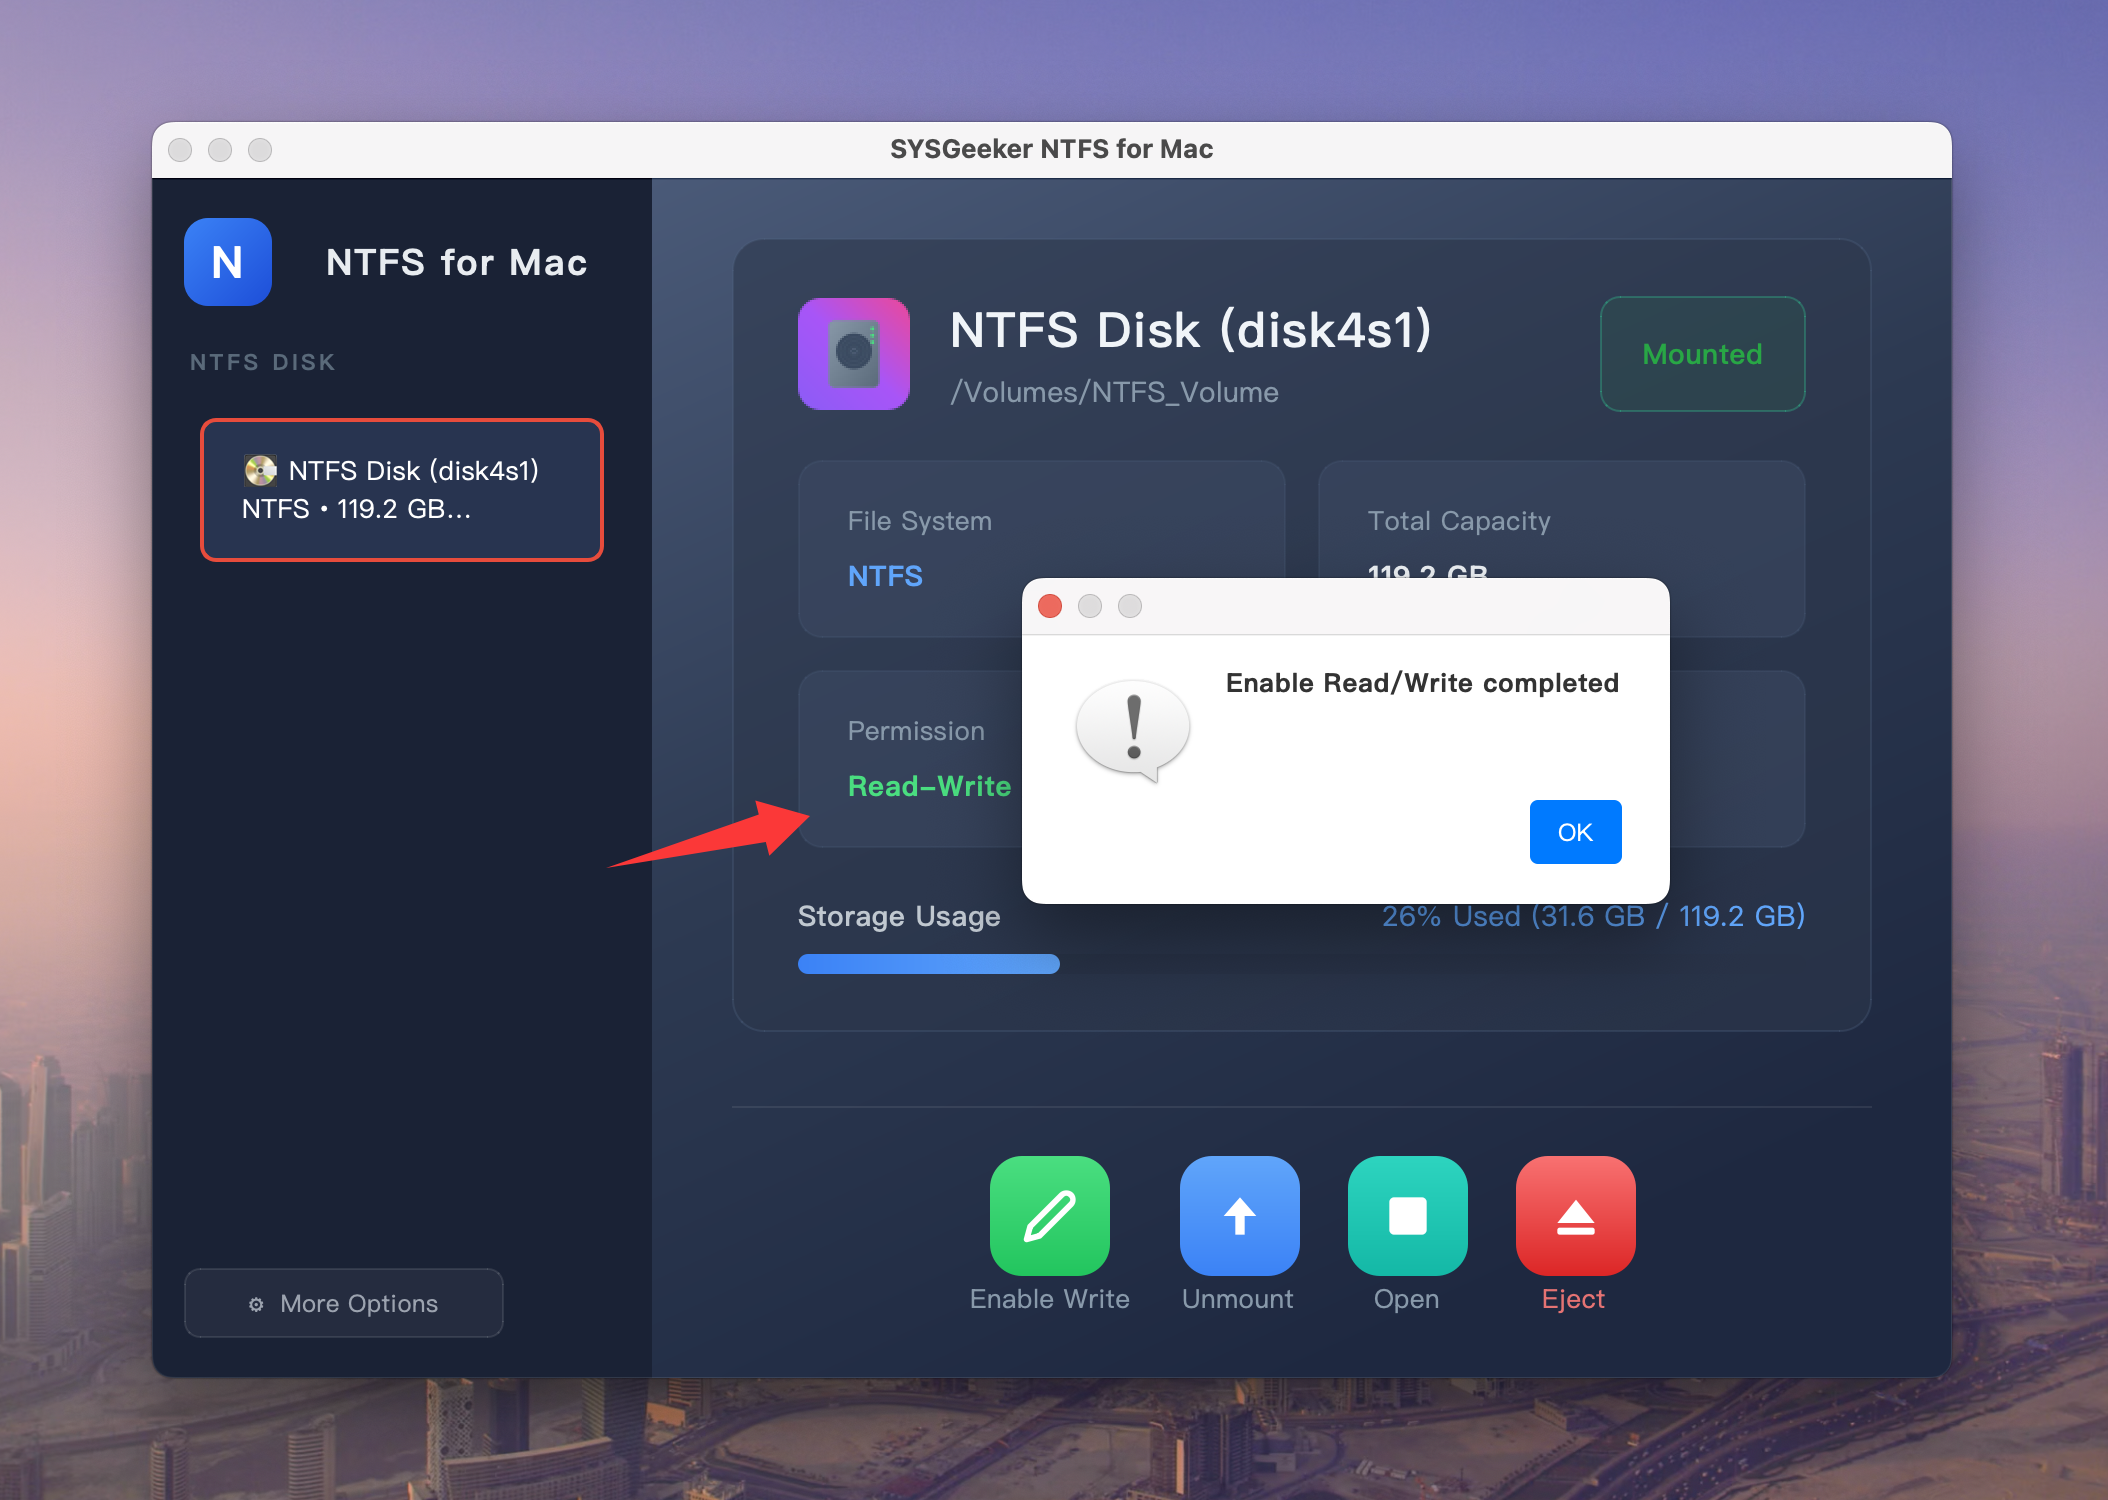Image resolution: width=2108 pixels, height=1500 pixels.
Task: Close the Enable Read/Write completed dialog
Action: (1049, 607)
